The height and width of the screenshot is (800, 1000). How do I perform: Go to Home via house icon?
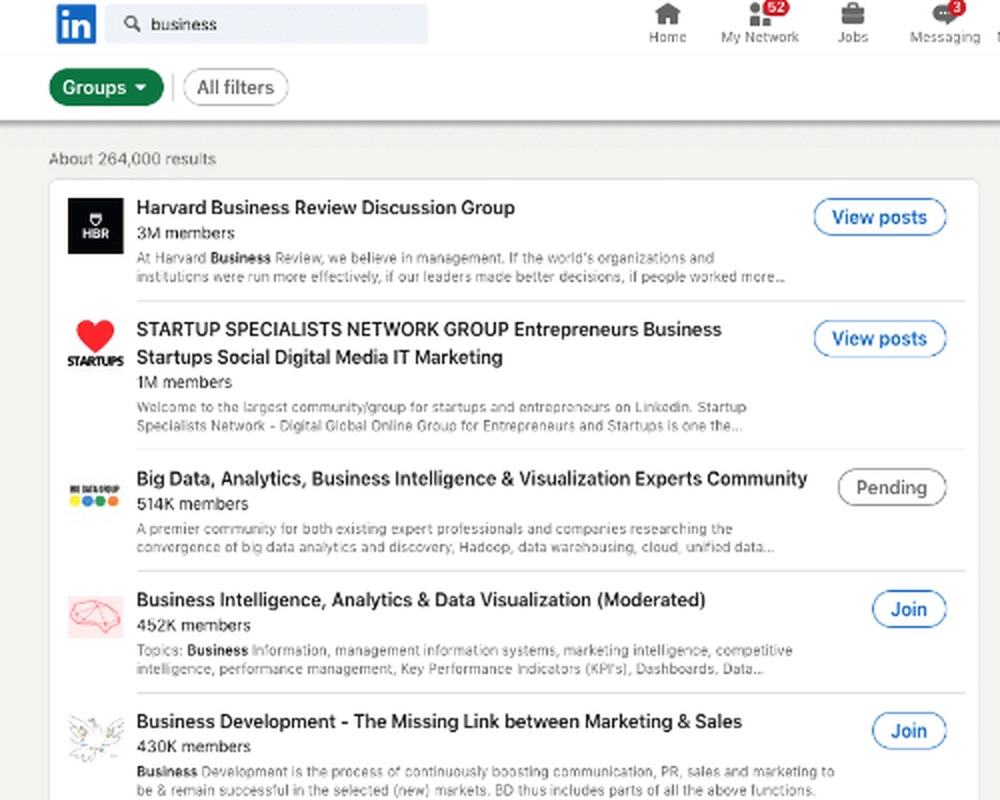[x=667, y=14]
